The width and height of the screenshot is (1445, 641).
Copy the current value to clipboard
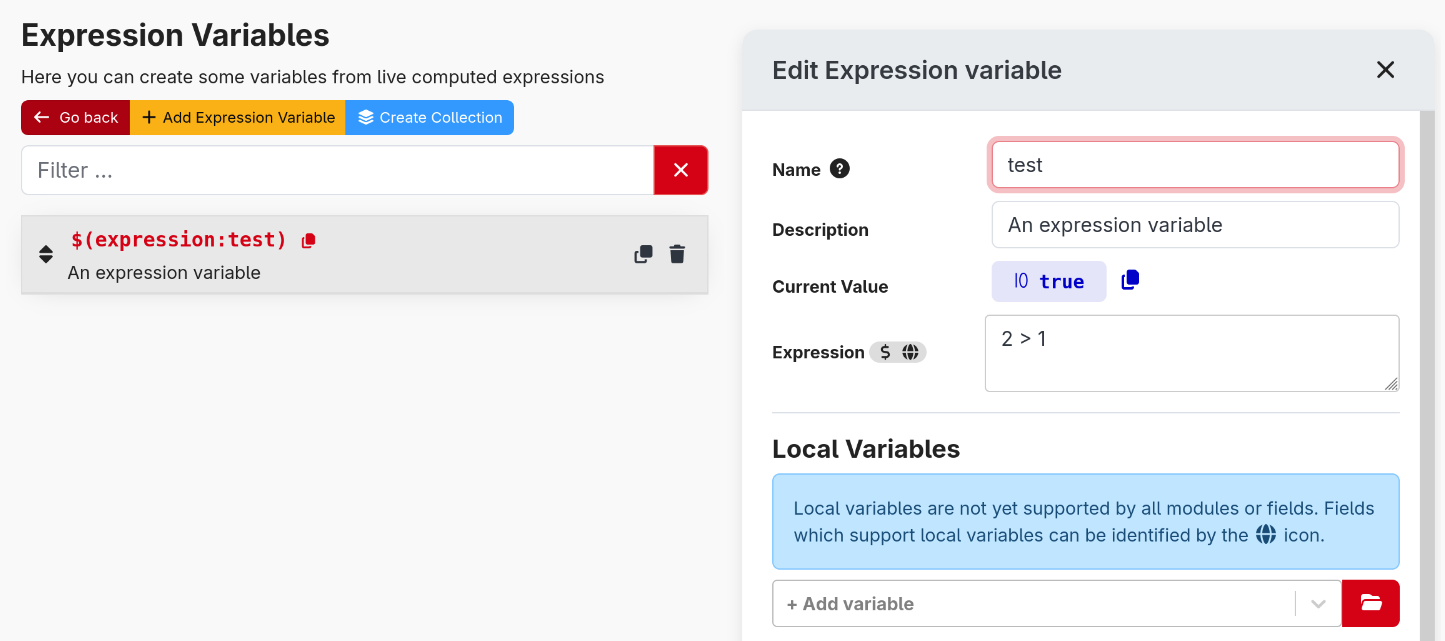coord(1129,281)
